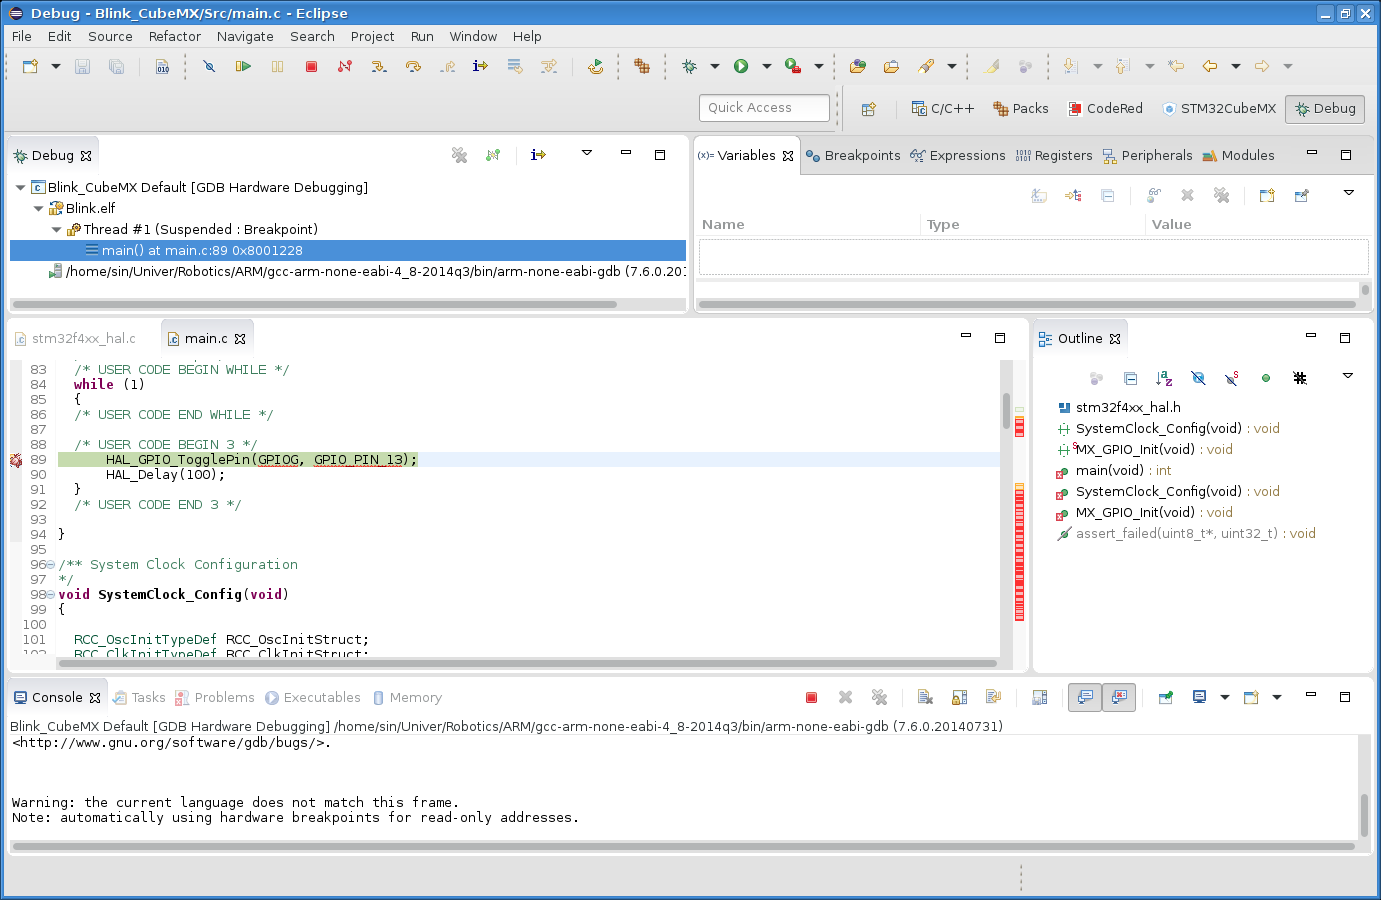Switch to the STM32CubeMX perspective
The width and height of the screenshot is (1381, 900).
1219,109
